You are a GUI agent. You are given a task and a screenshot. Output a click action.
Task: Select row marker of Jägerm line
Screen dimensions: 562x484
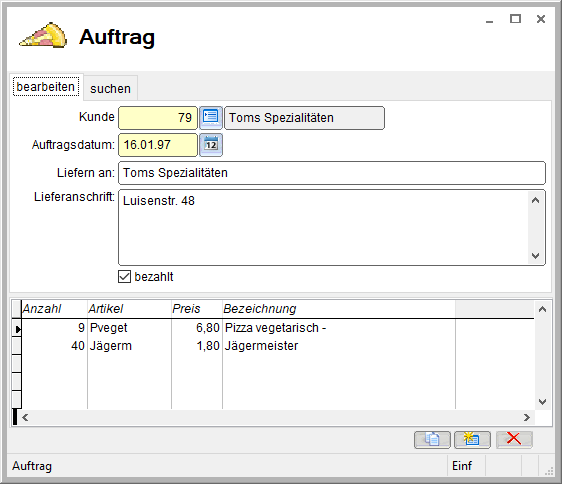16,346
